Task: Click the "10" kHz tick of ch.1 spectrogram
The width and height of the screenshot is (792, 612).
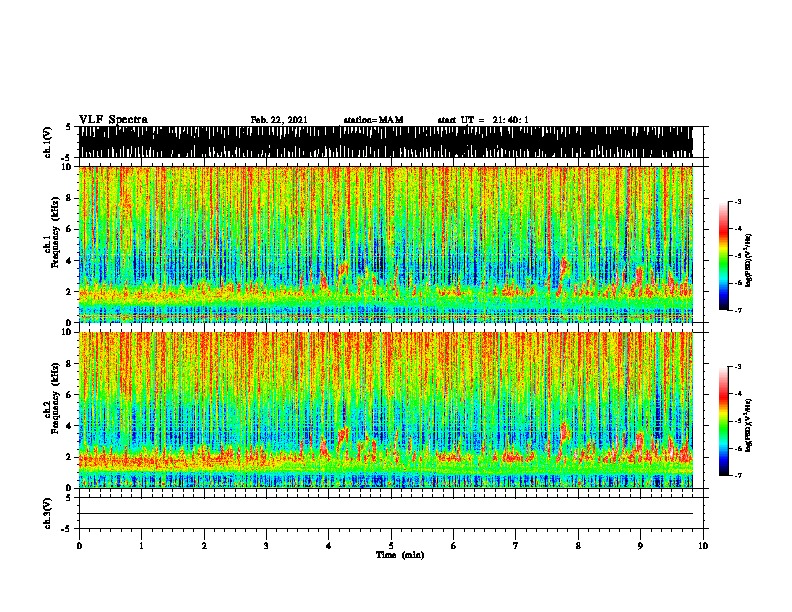Action: [x=67, y=167]
